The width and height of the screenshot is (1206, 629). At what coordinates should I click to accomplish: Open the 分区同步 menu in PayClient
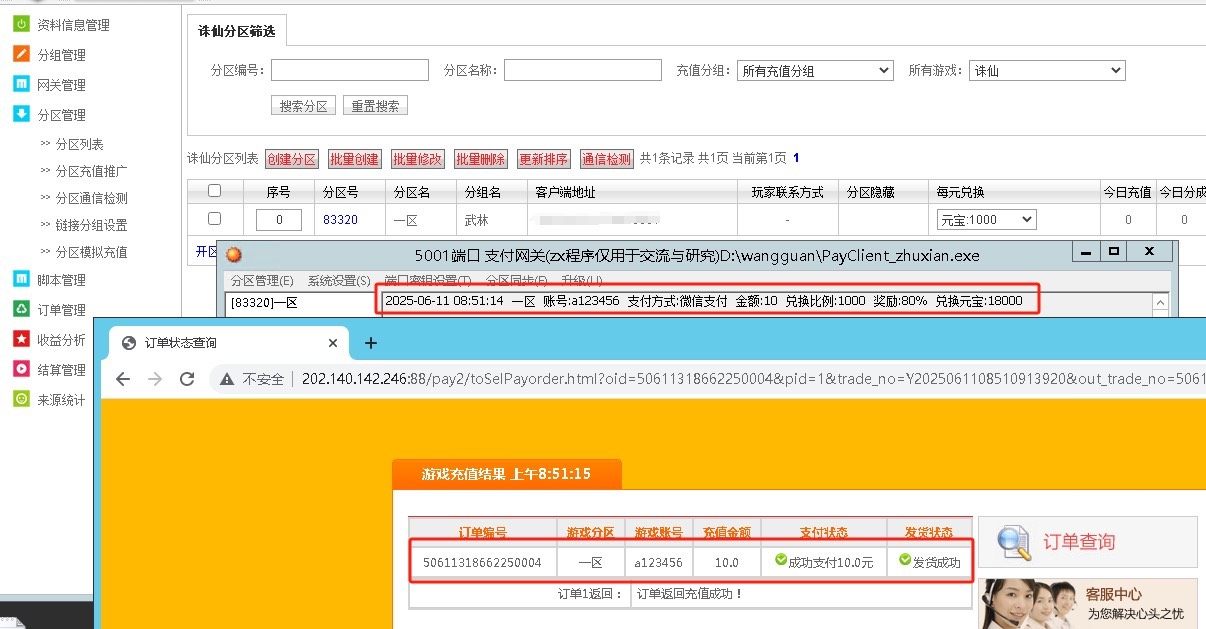pyautogui.click(x=516, y=281)
